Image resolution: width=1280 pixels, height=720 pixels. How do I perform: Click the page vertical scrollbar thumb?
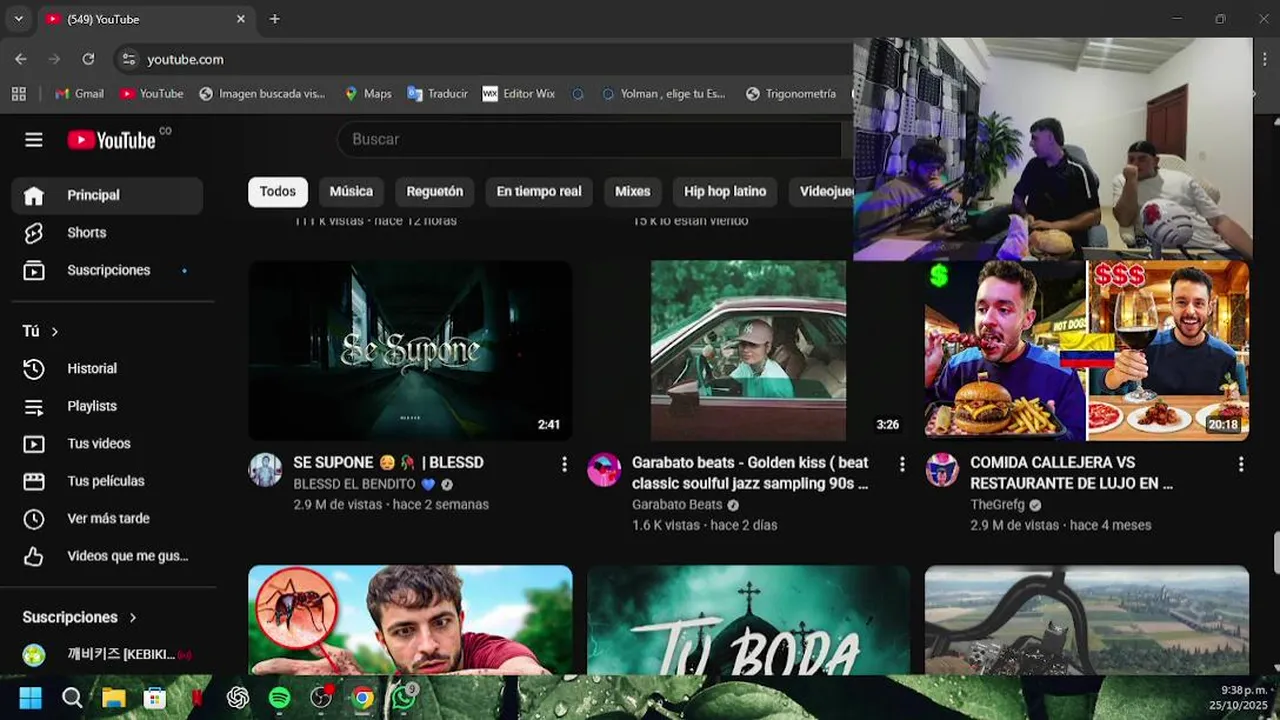point(1275,553)
